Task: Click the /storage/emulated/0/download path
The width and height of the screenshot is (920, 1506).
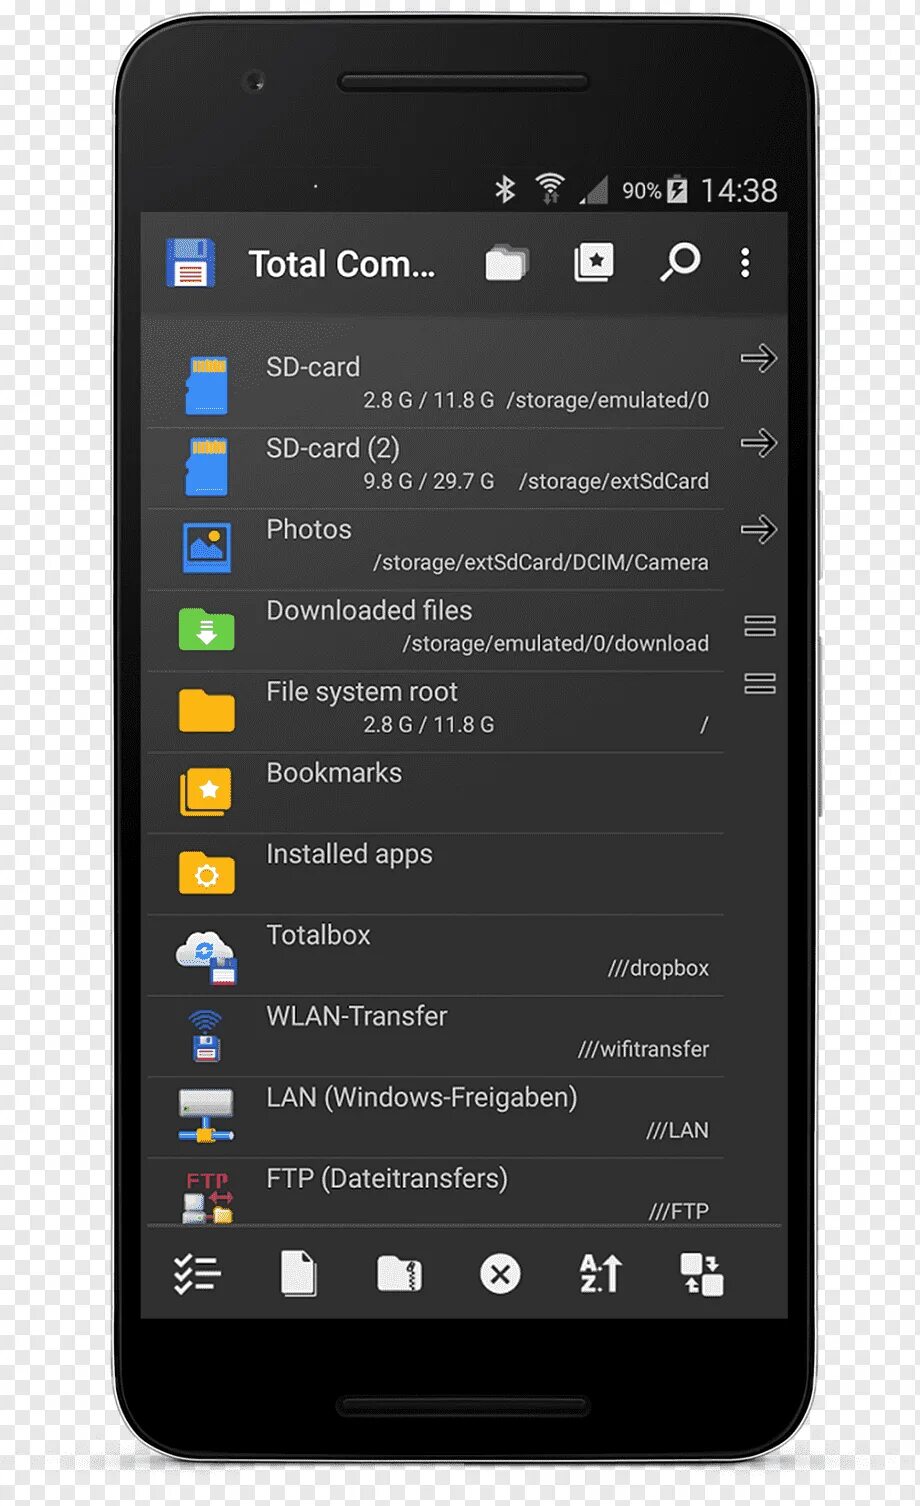Action: 556,643
